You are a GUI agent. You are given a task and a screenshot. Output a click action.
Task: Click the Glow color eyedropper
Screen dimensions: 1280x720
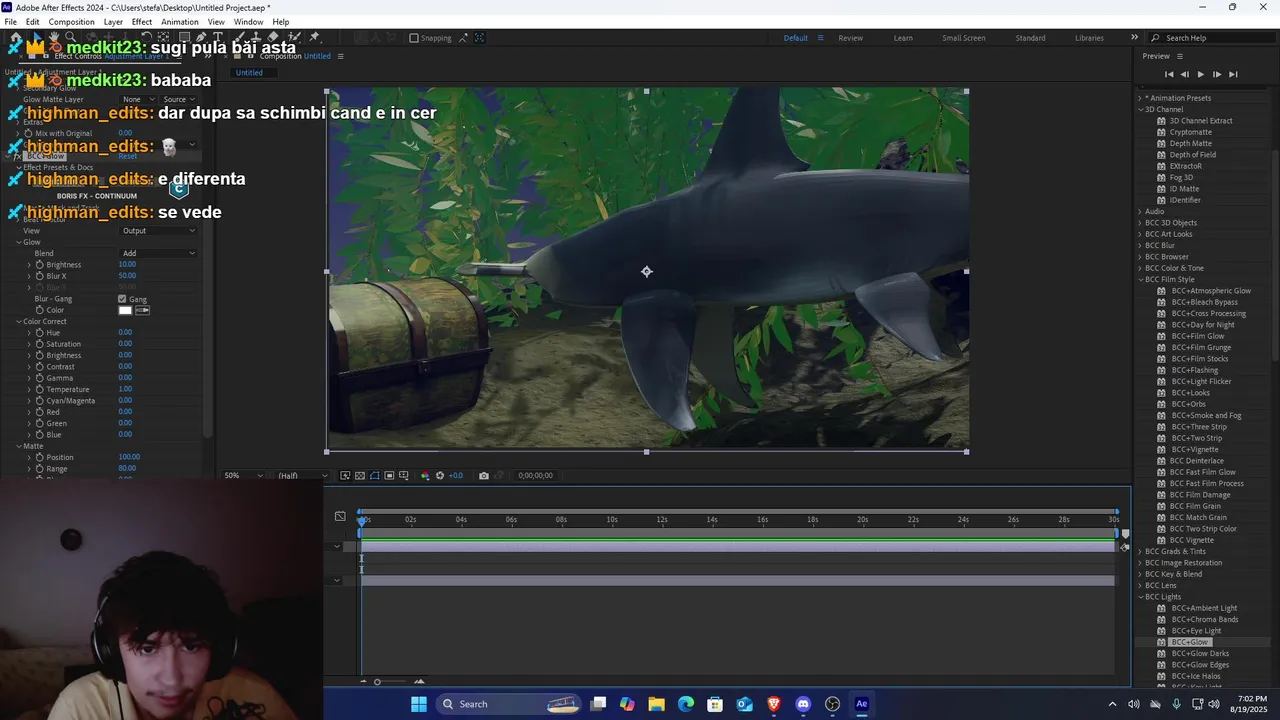click(x=143, y=310)
